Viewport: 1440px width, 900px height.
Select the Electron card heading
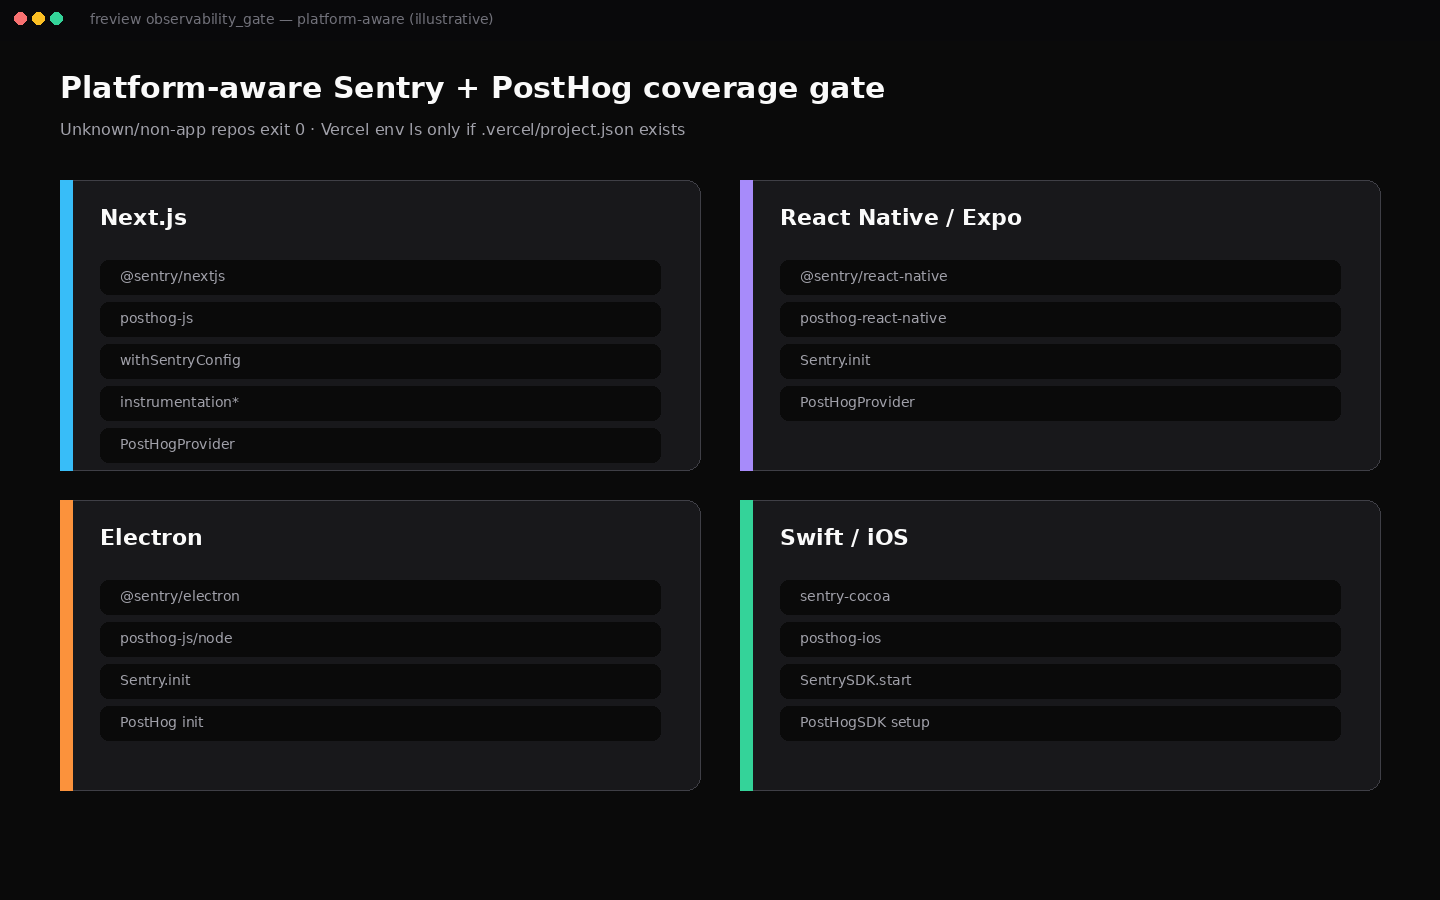[151, 538]
